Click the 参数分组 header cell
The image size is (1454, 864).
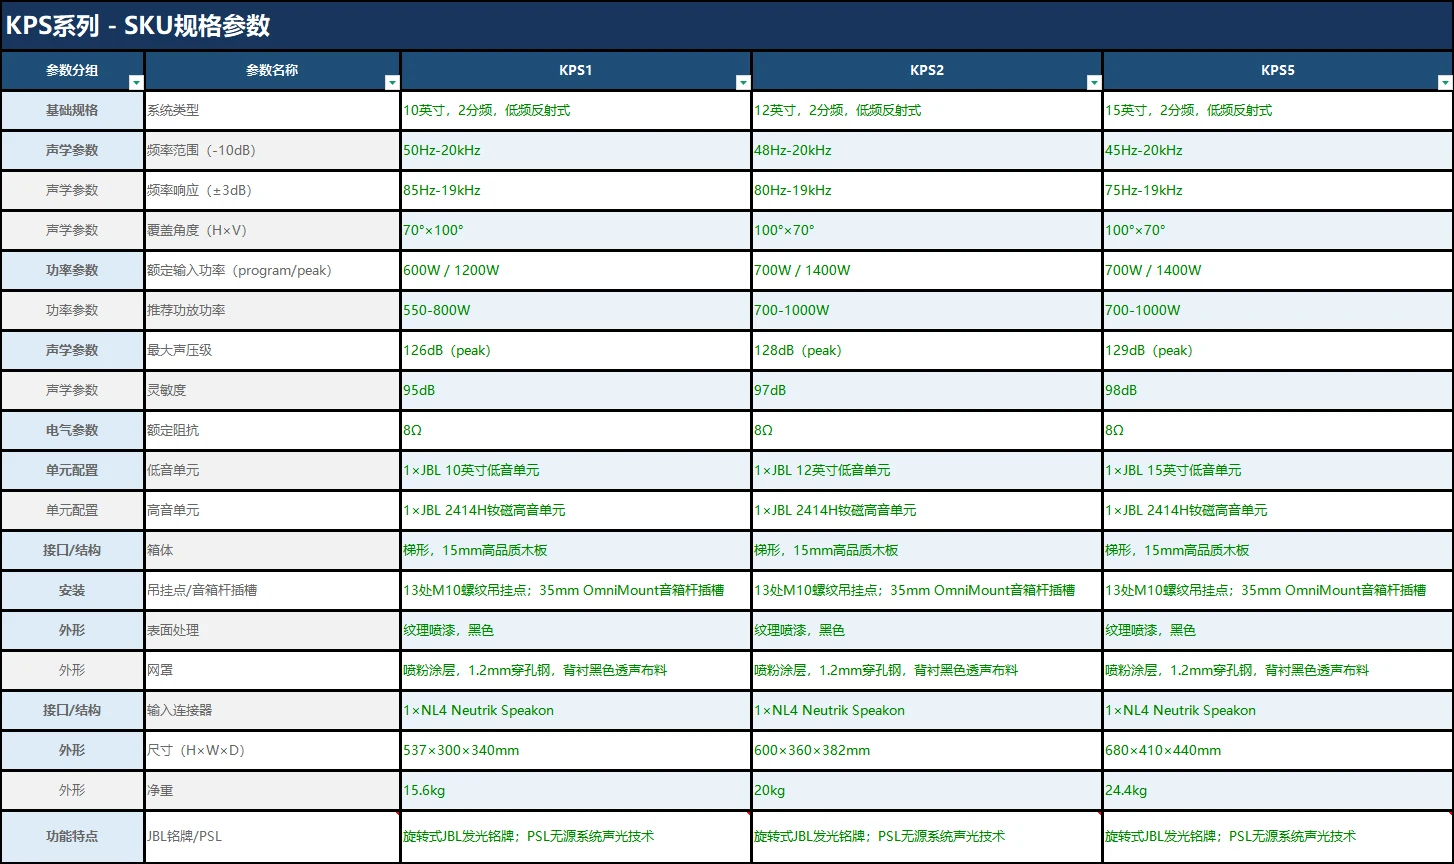pos(73,71)
